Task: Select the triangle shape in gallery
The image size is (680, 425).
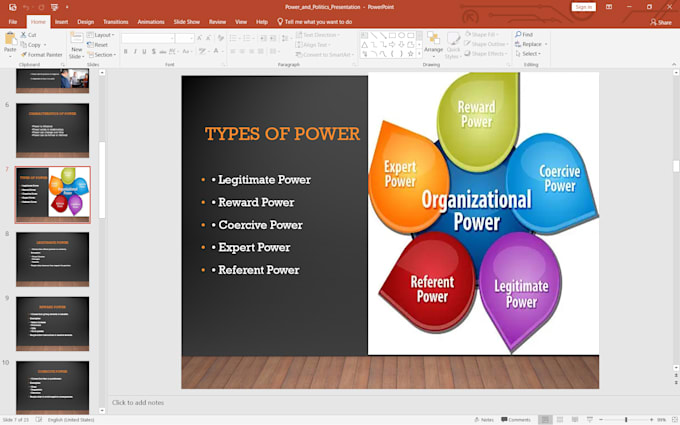Action: pos(365,44)
